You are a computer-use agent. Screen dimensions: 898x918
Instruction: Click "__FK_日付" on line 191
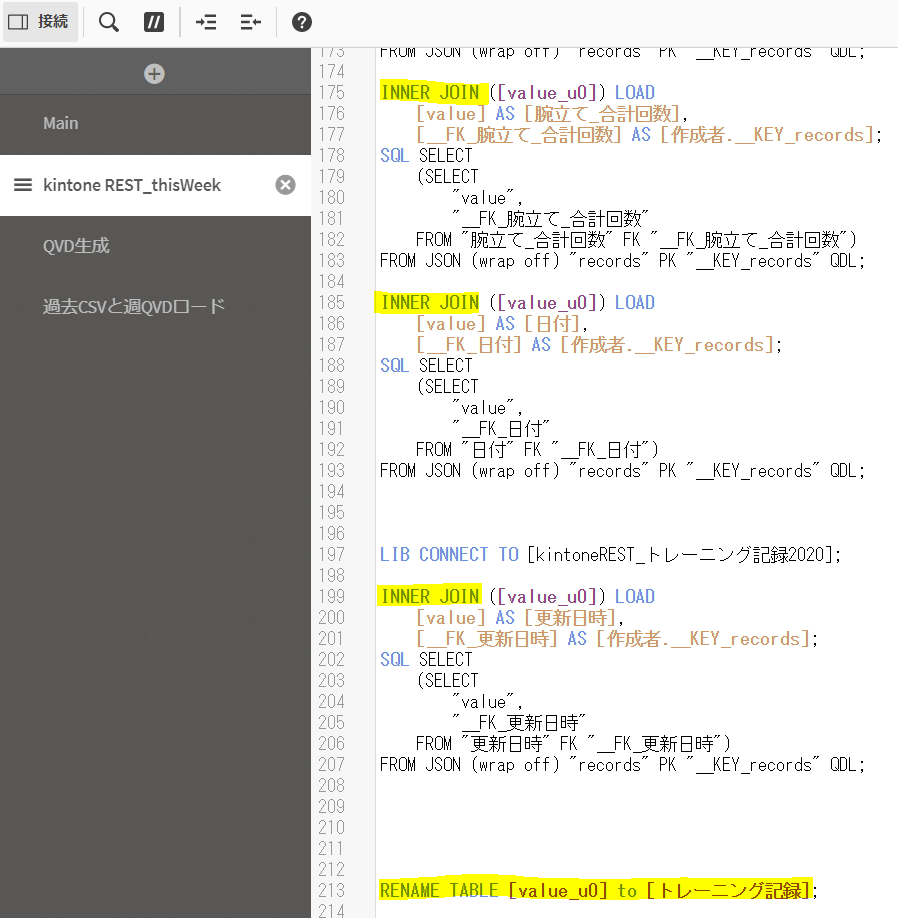point(501,429)
